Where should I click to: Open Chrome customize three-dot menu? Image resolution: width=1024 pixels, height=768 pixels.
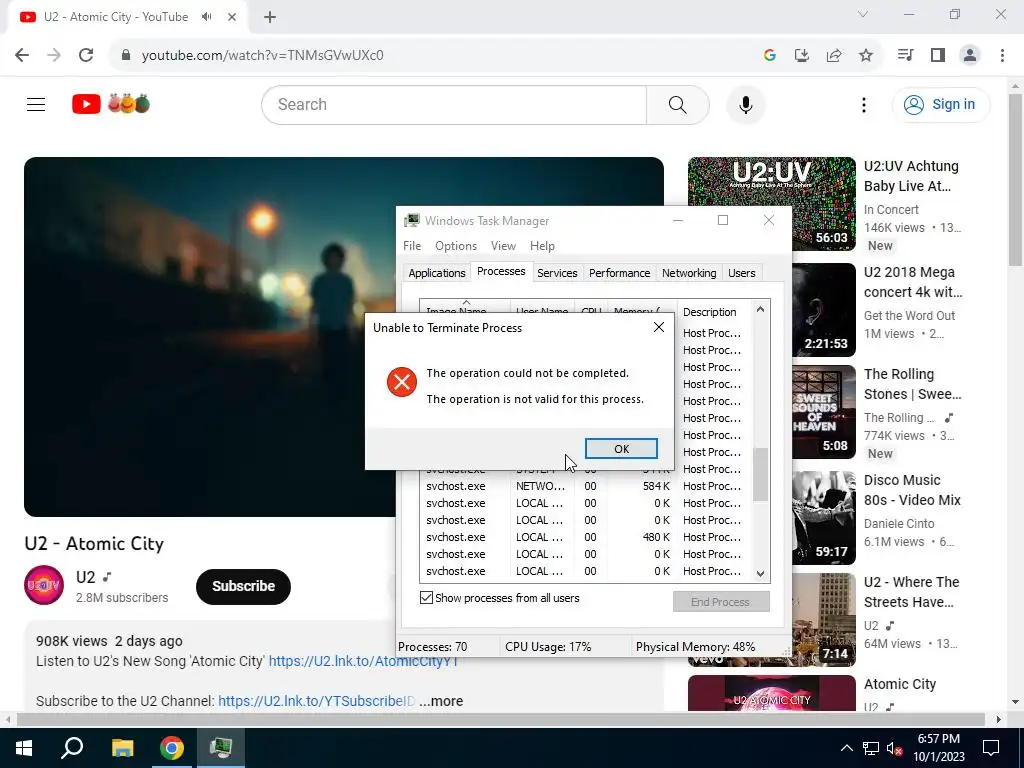tap(1002, 55)
